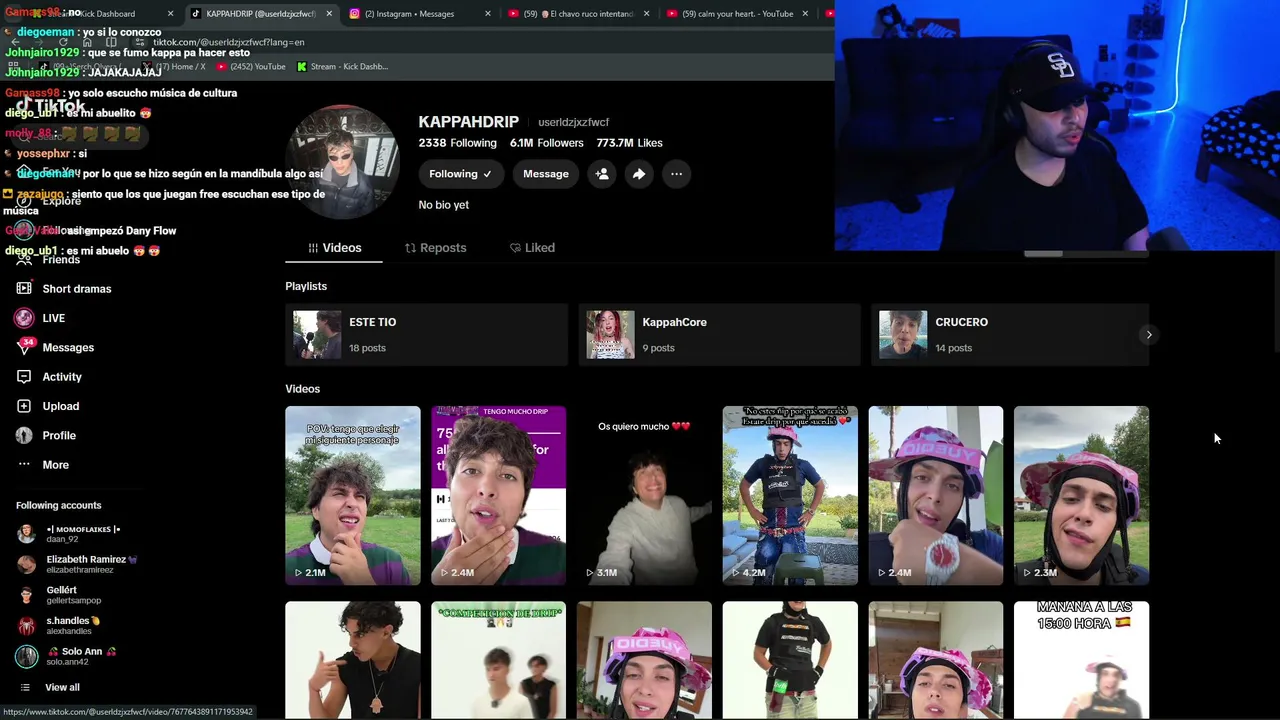Play the video with 4.2M views
The width and height of the screenshot is (1280, 720).
[790, 495]
